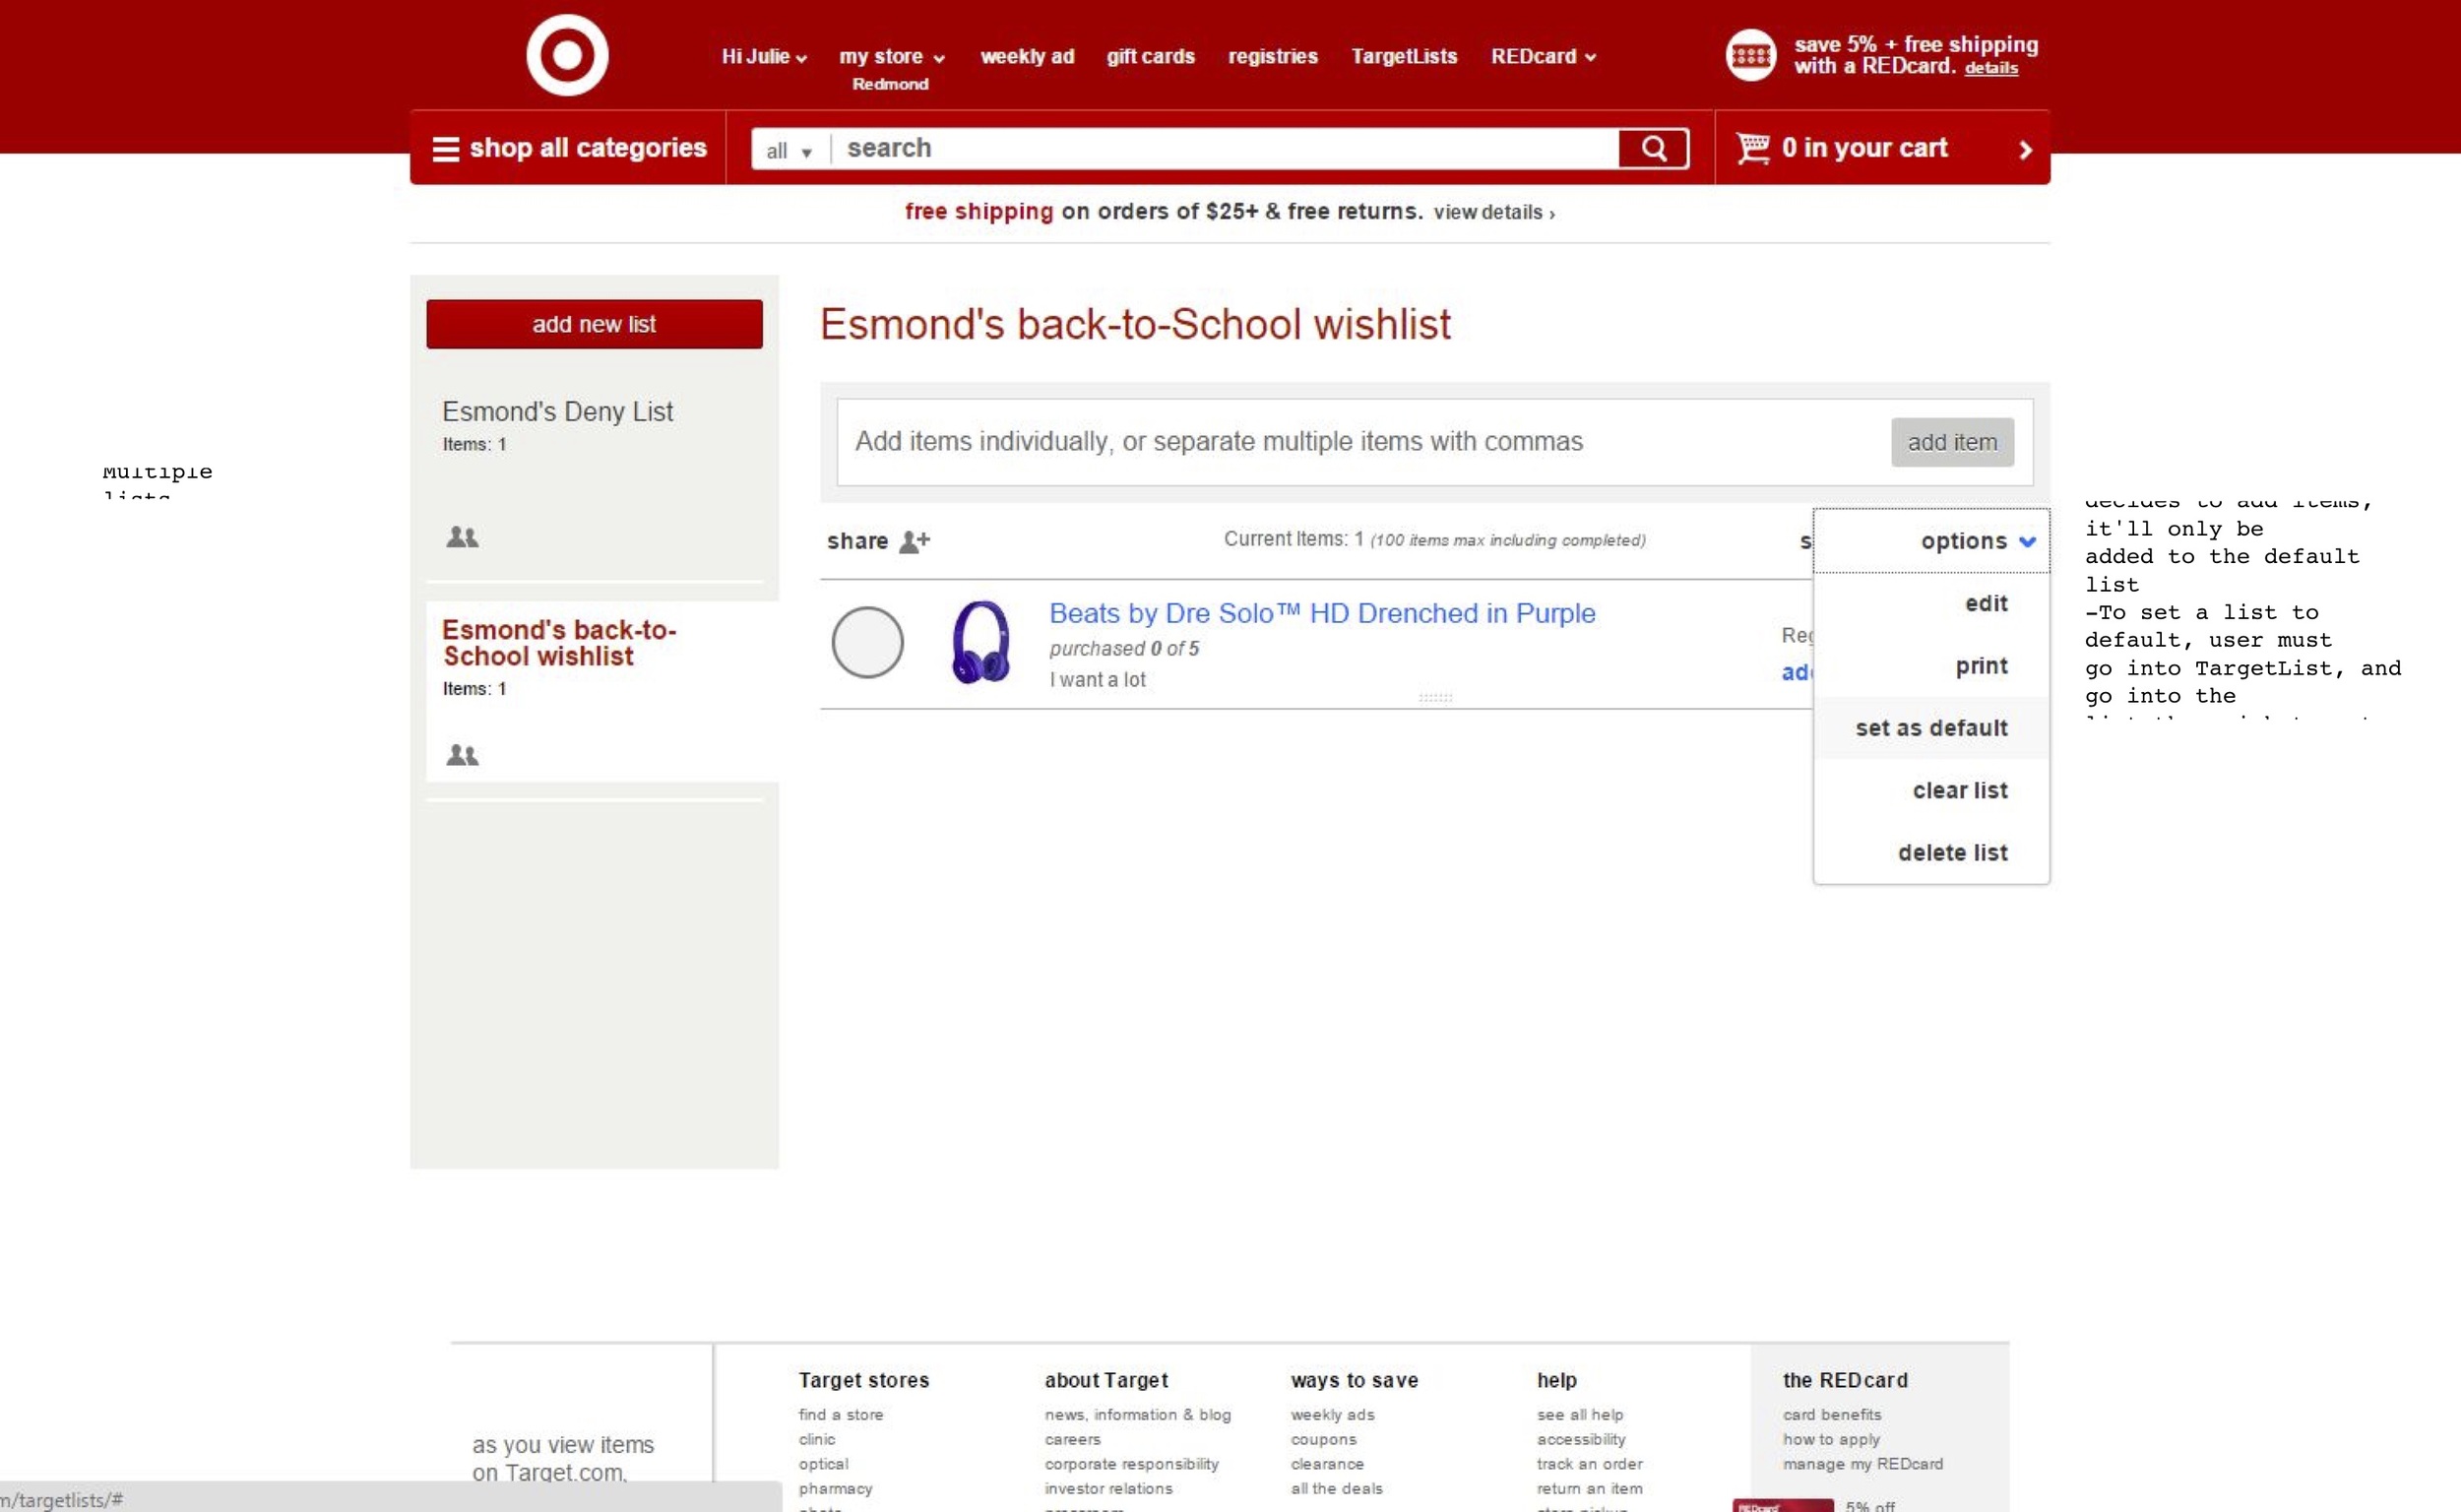
Task: Open the clearance footer link
Action: (x=1327, y=1464)
